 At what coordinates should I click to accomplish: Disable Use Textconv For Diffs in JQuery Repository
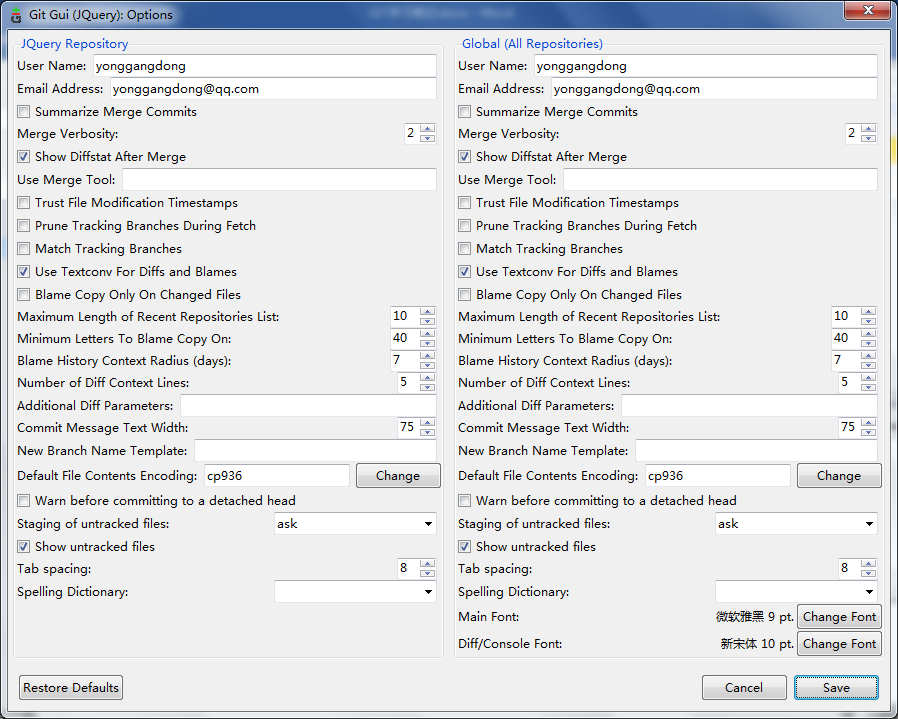point(23,272)
